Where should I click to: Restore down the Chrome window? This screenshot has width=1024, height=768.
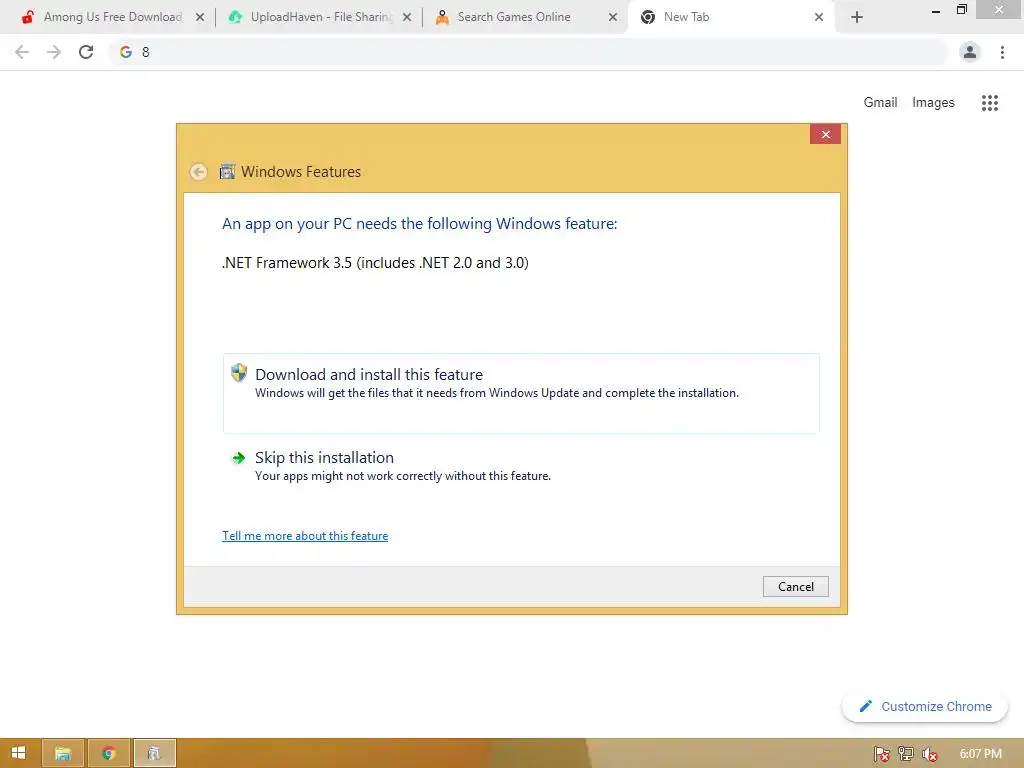point(961,10)
